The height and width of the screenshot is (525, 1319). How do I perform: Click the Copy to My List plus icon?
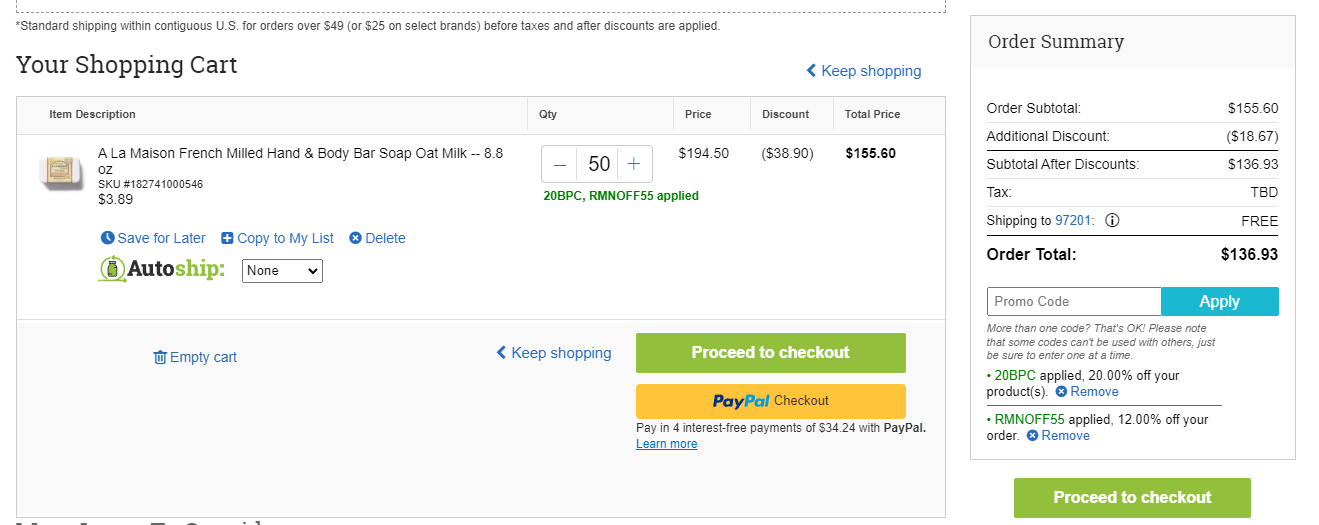[227, 238]
